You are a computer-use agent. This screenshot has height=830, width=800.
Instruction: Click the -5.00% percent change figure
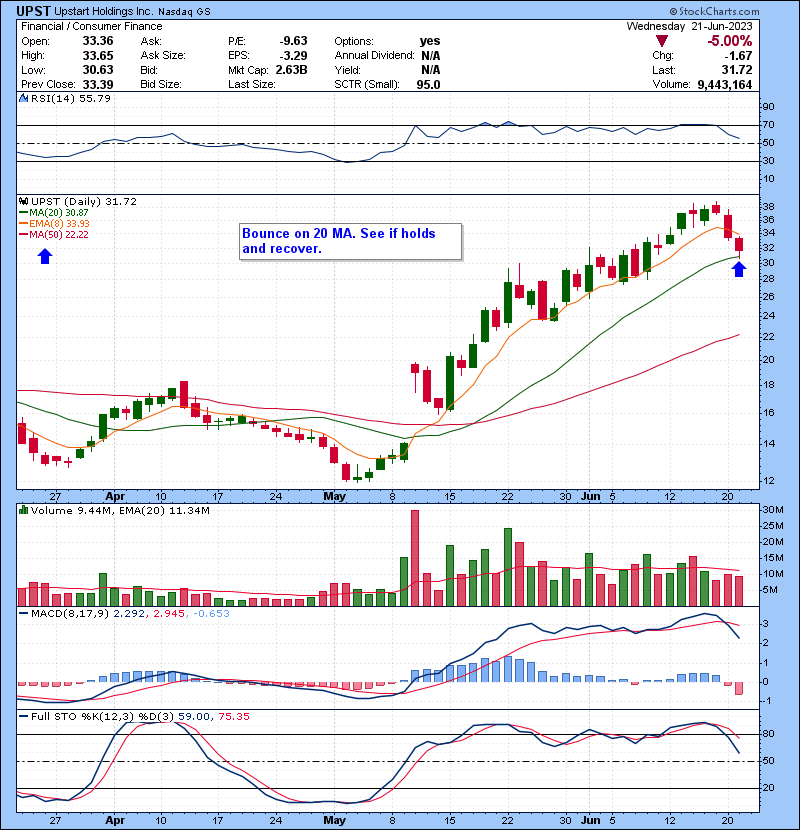[730, 41]
